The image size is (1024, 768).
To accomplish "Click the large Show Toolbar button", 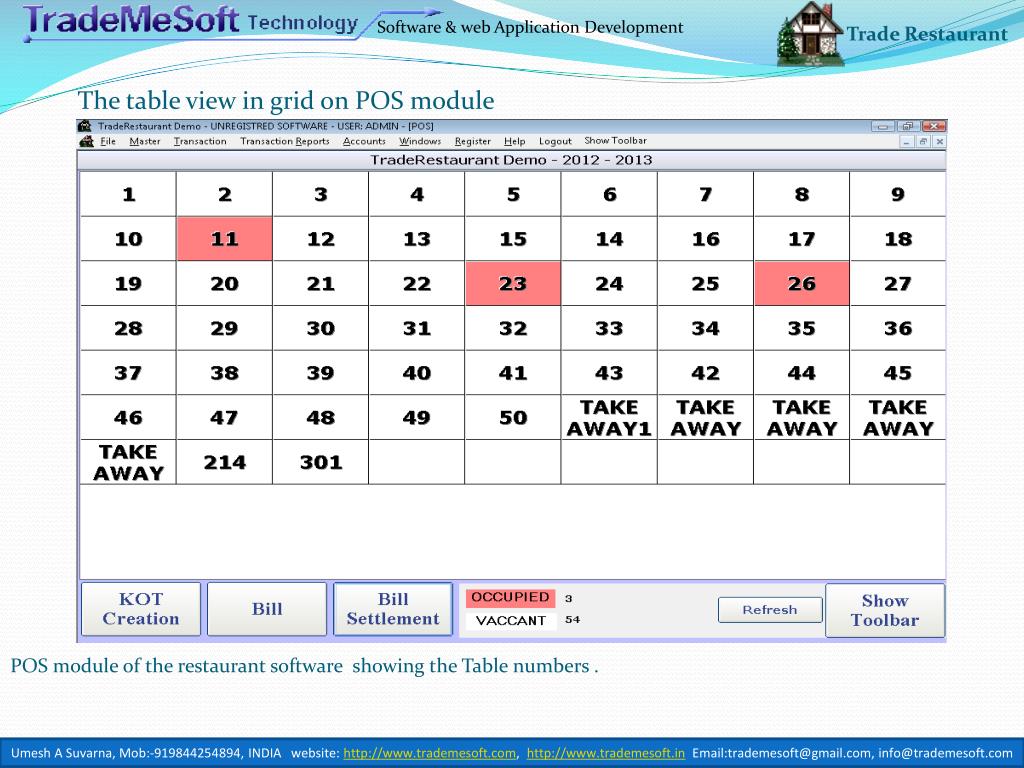I will (885, 610).
